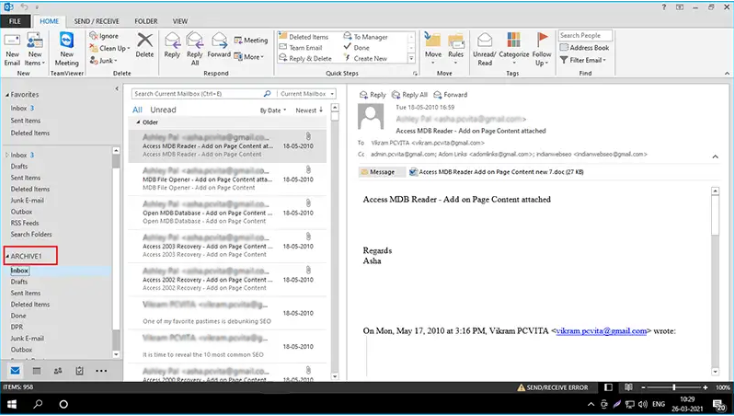Viewport: 734px width, 416px height.
Task: Open the Address Book
Action: click(x=585, y=48)
